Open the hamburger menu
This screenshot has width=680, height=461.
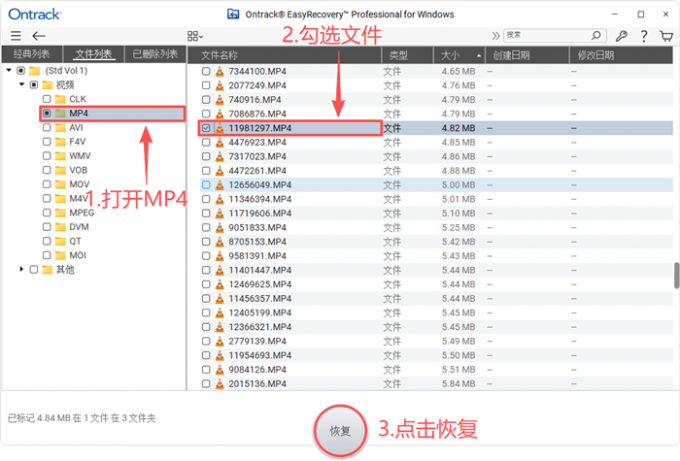pyautogui.click(x=16, y=36)
